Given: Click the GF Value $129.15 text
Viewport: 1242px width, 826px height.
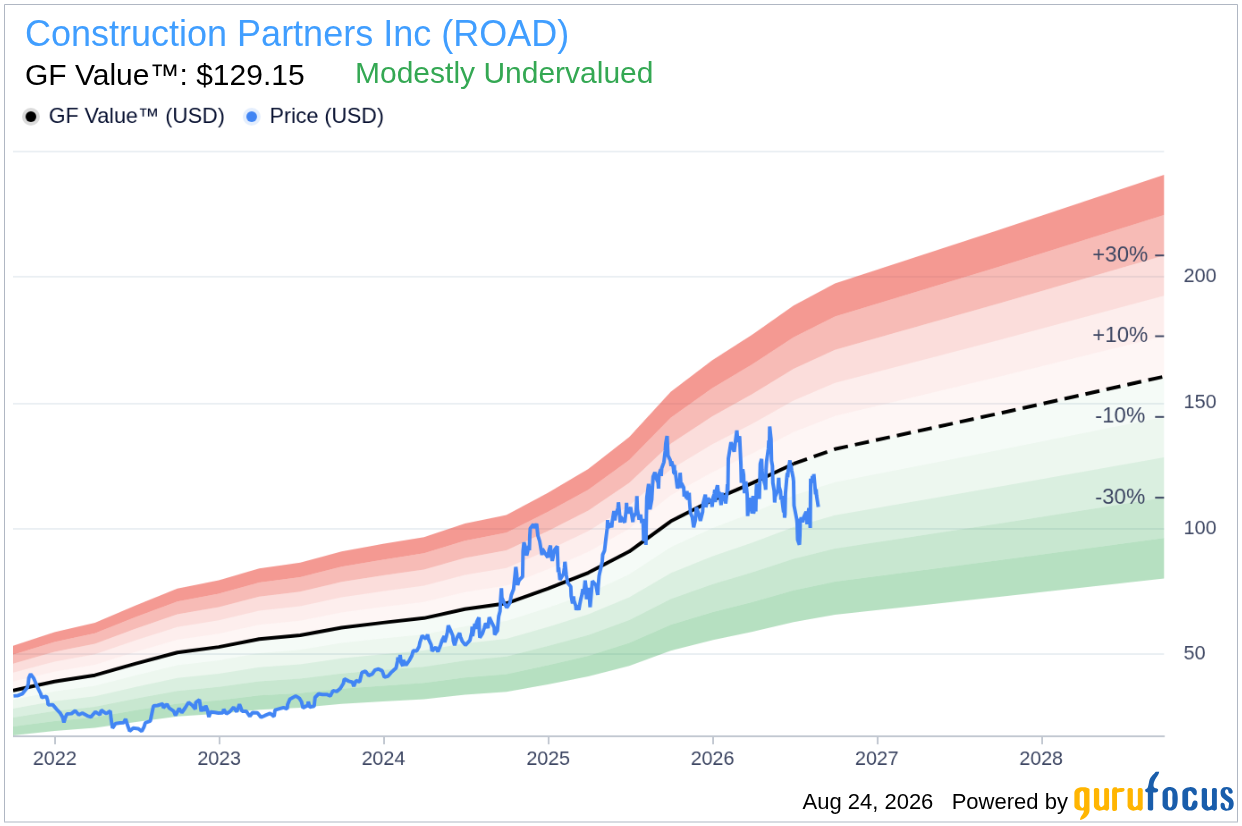Looking at the screenshot, I should 165,75.
